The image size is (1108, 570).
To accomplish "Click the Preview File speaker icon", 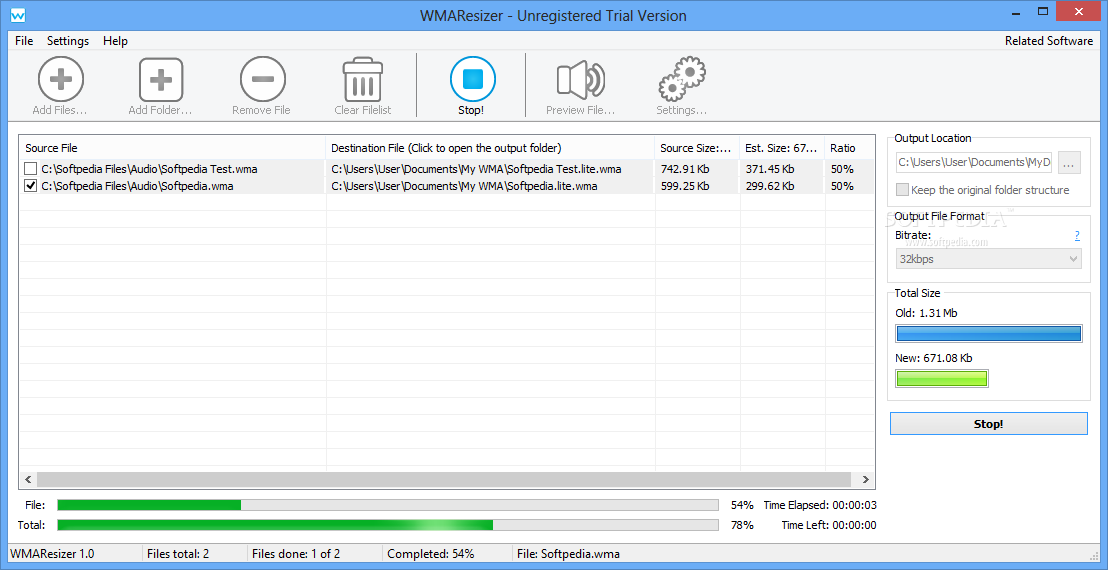I will point(580,79).
